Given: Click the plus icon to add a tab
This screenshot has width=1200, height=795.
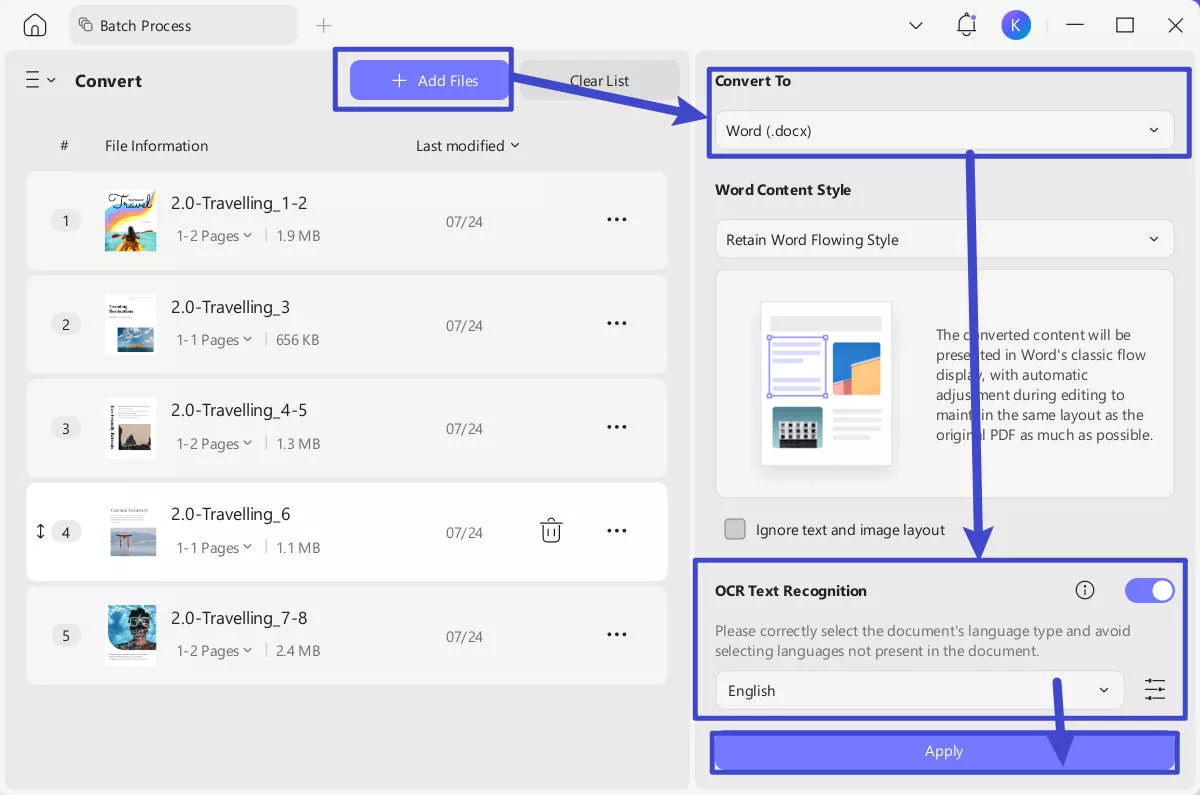Looking at the screenshot, I should (x=323, y=25).
